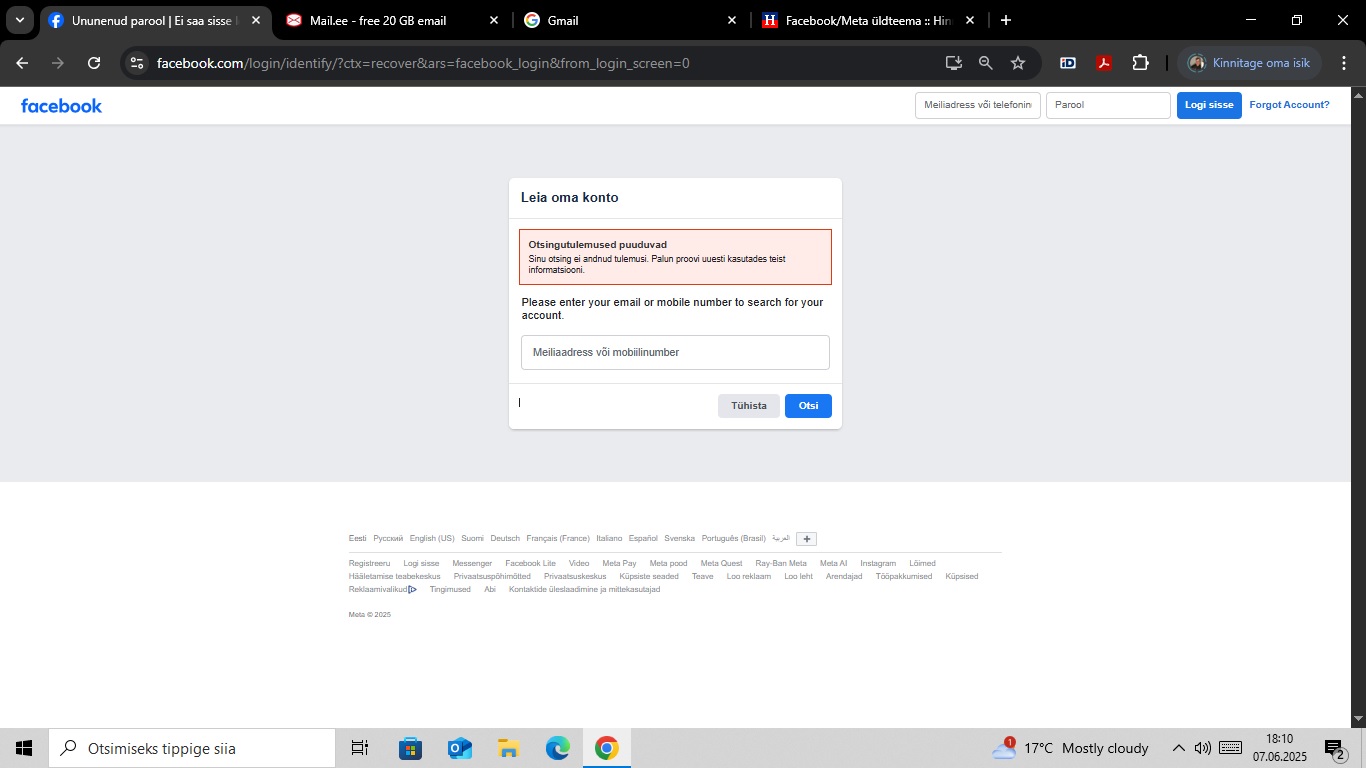The image size is (1366, 768).
Task: Switch language to Español
Action: pos(643,539)
